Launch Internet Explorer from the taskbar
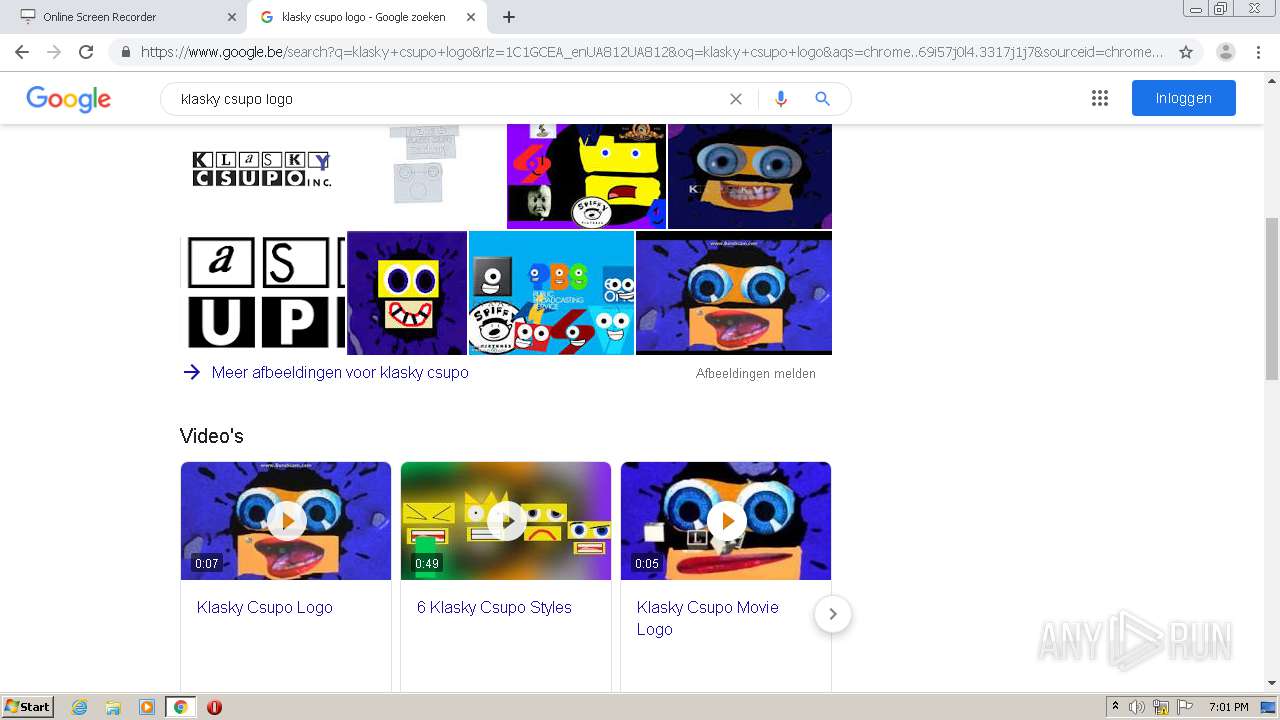Image resolution: width=1280 pixels, height=720 pixels. click(79, 707)
